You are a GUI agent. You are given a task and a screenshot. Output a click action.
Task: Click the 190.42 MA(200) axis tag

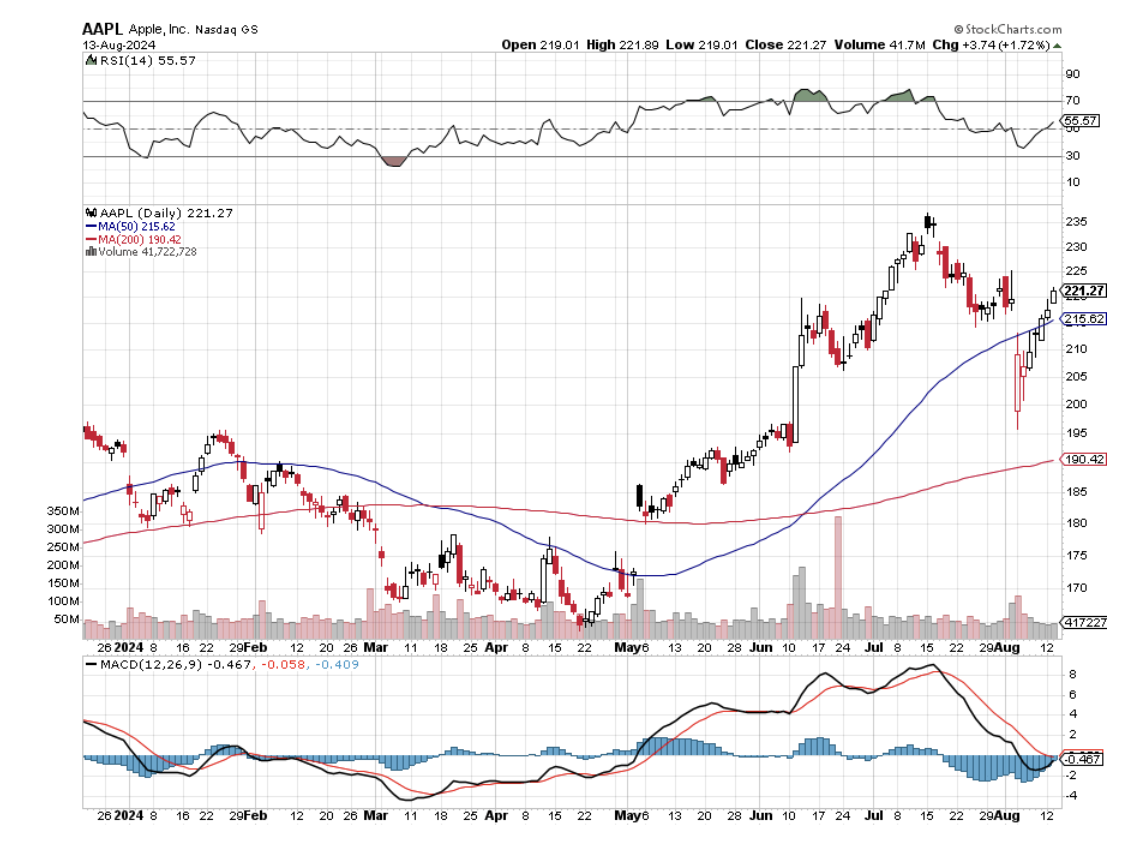1086,460
